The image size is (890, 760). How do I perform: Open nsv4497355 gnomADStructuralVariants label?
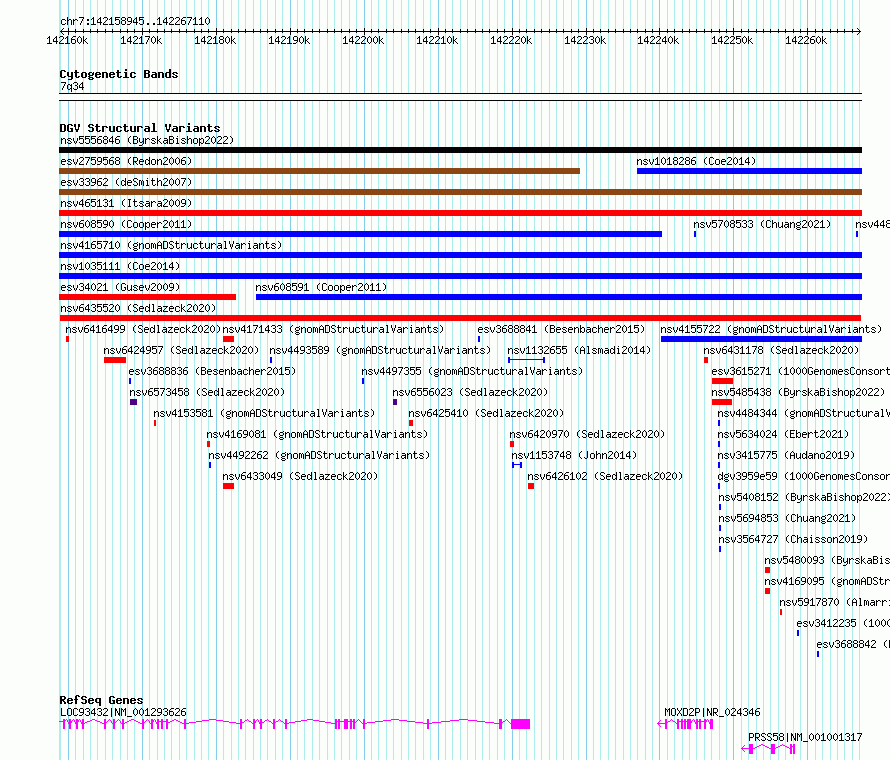click(x=472, y=371)
